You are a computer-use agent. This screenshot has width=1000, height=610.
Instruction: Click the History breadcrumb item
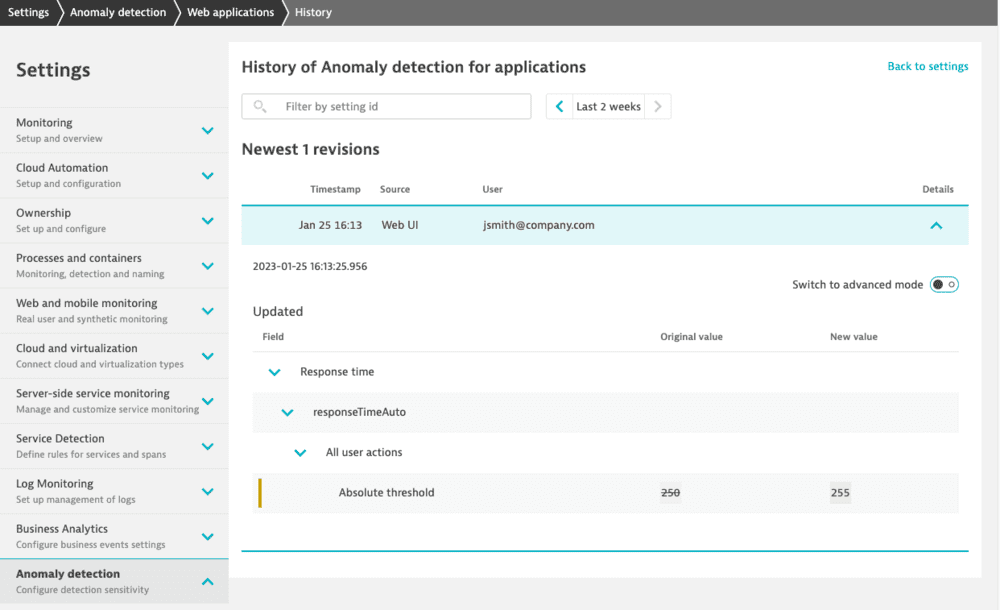coord(312,12)
